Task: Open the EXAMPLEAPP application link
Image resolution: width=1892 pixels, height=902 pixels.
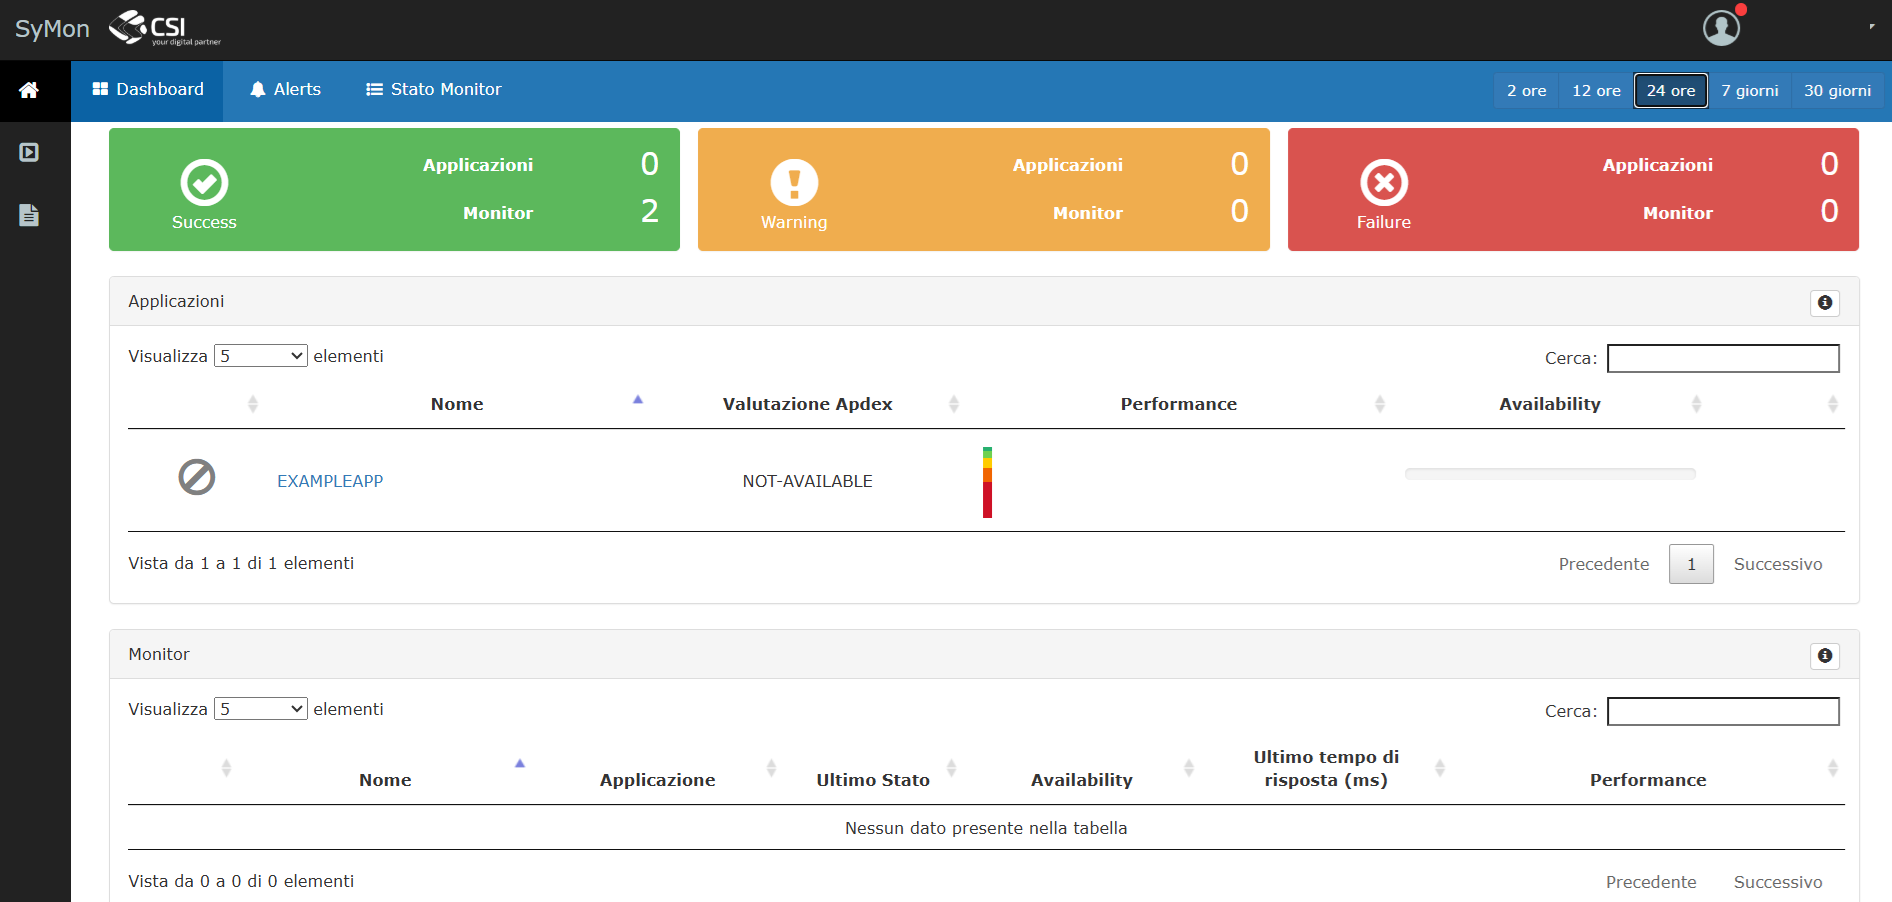Action: 330,481
